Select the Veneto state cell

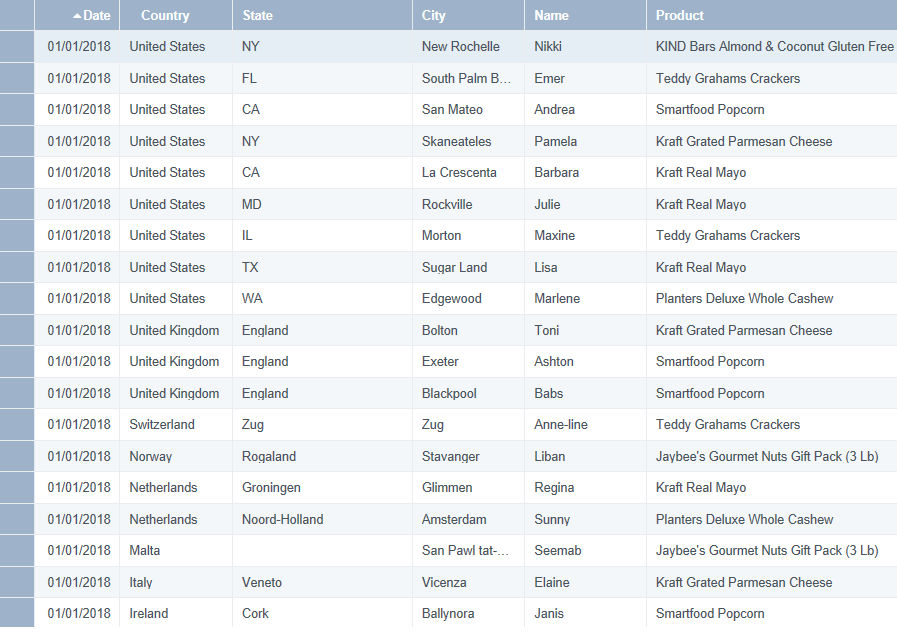click(323, 582)
